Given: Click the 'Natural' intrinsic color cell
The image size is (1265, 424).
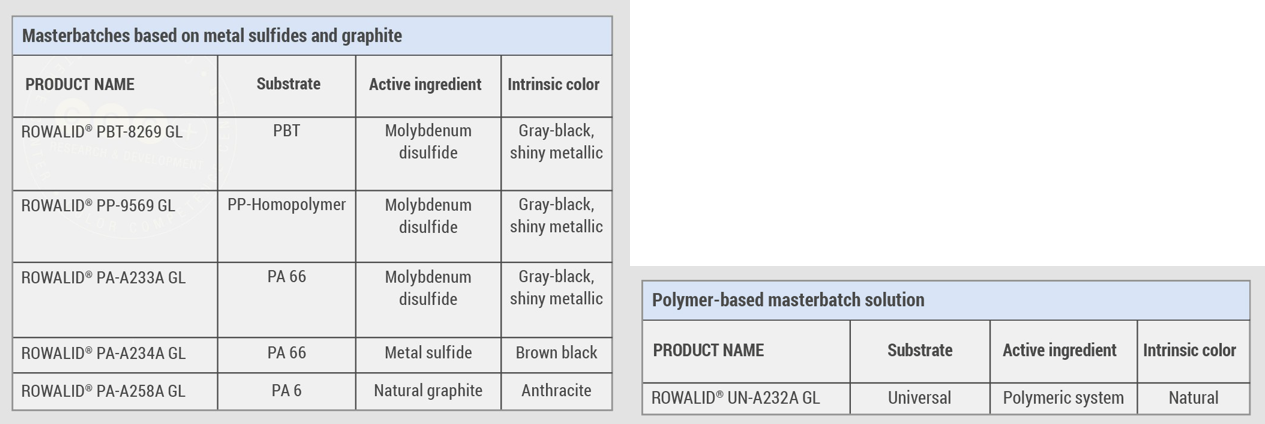Looking at the screenshot, I should (x=1193, y=398).
